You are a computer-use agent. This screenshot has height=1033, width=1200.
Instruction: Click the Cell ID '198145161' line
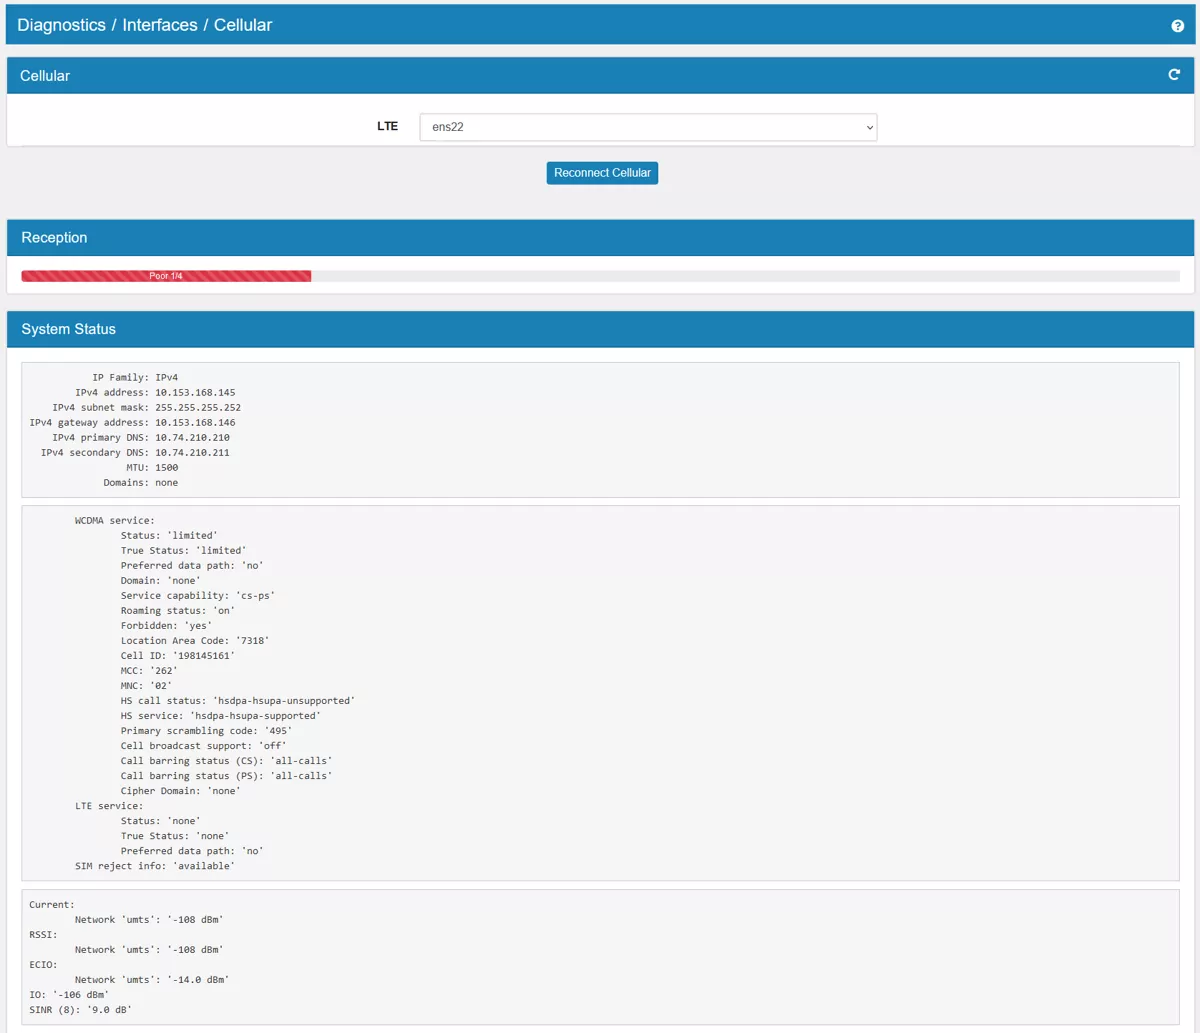177,656
